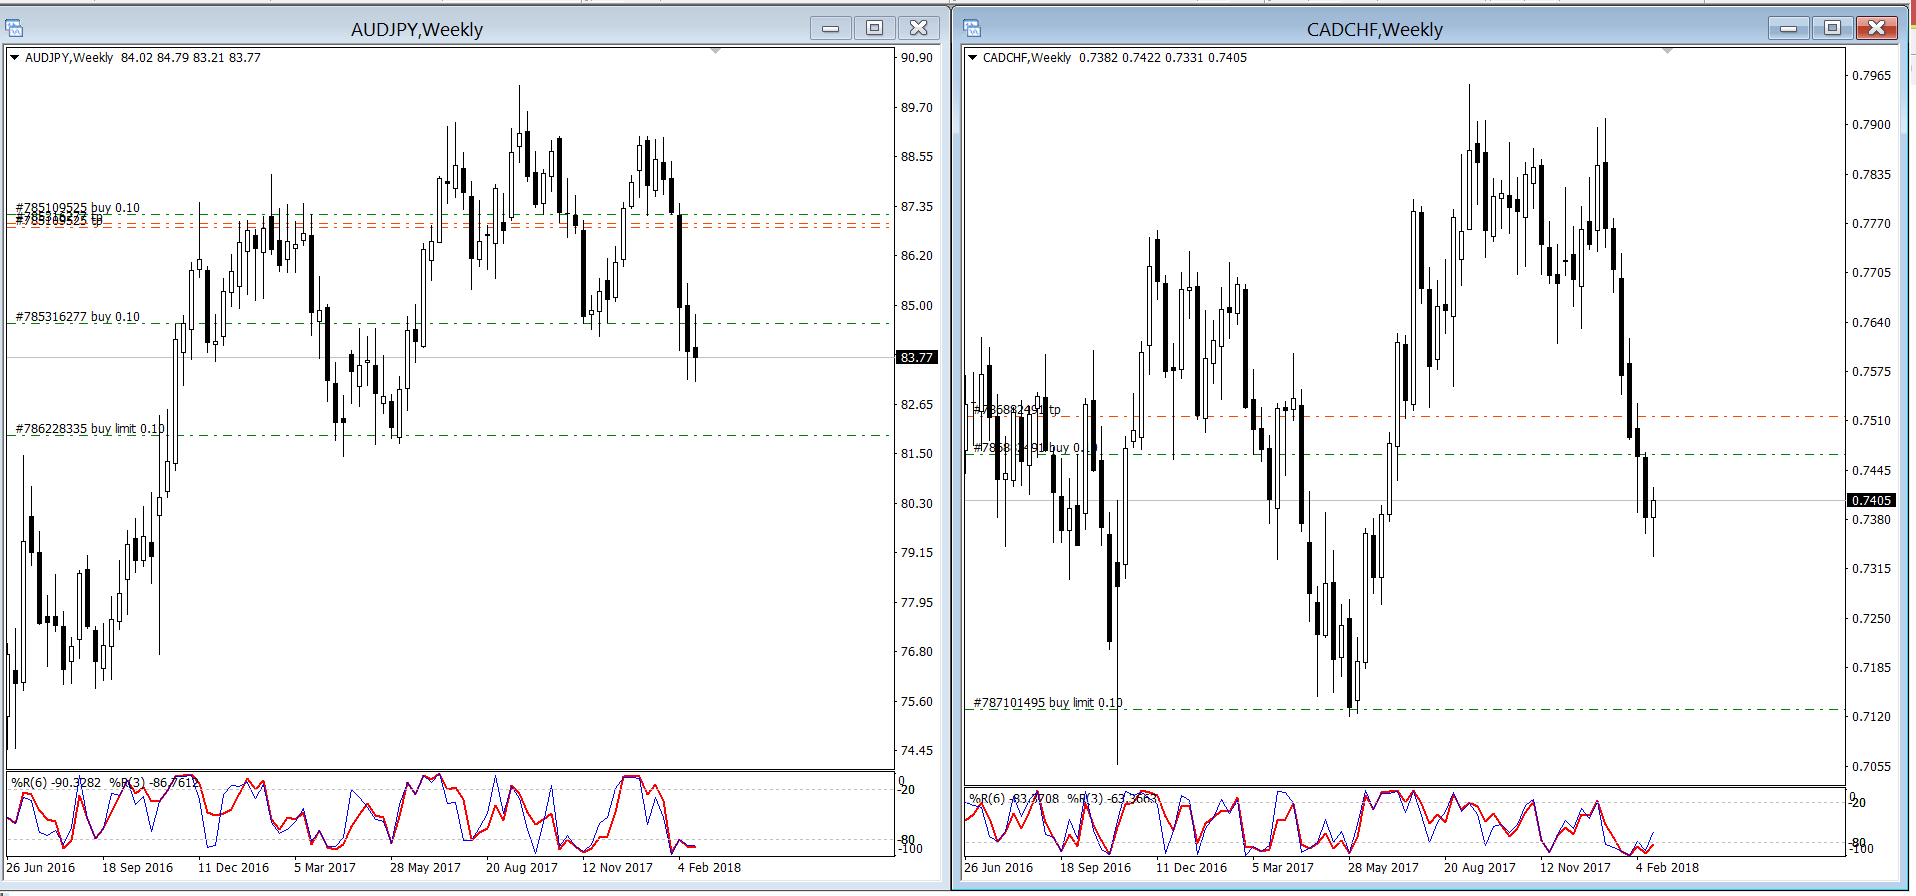Click the AUDJPY title bar text
1916x896 pixels.
(417, 29)
